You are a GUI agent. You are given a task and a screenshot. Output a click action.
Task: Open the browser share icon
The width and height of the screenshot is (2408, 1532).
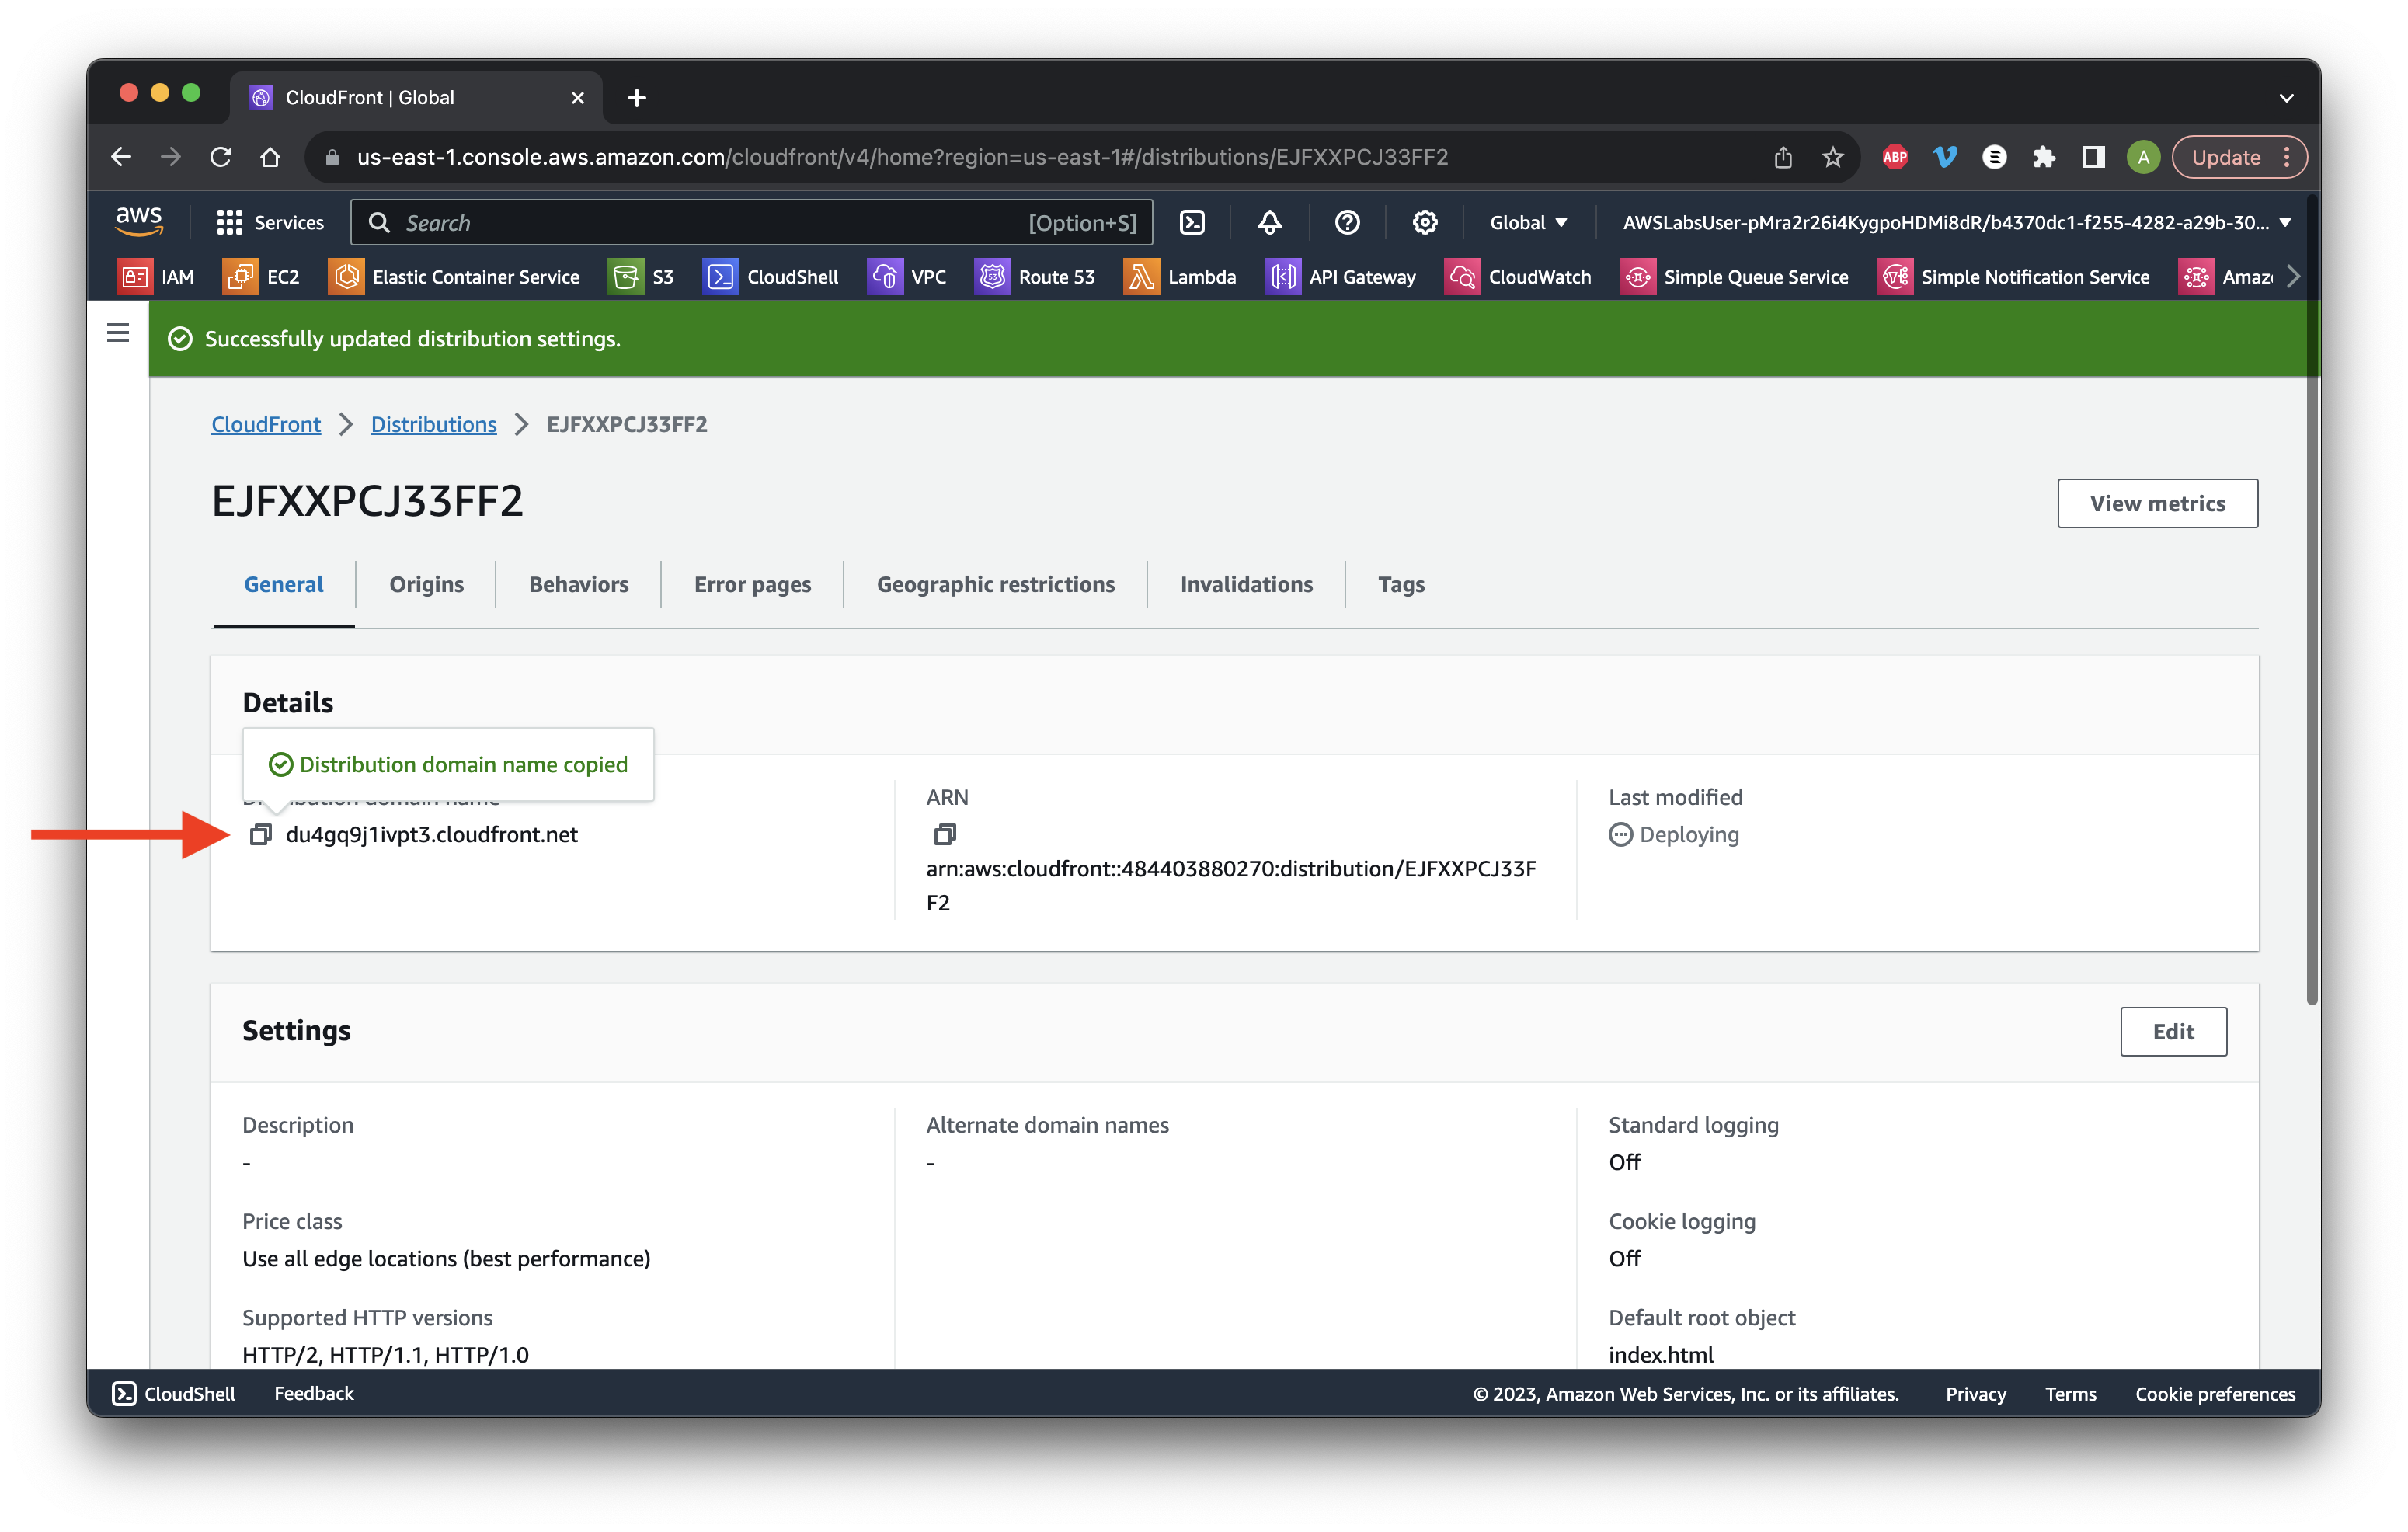[1783, 157]
